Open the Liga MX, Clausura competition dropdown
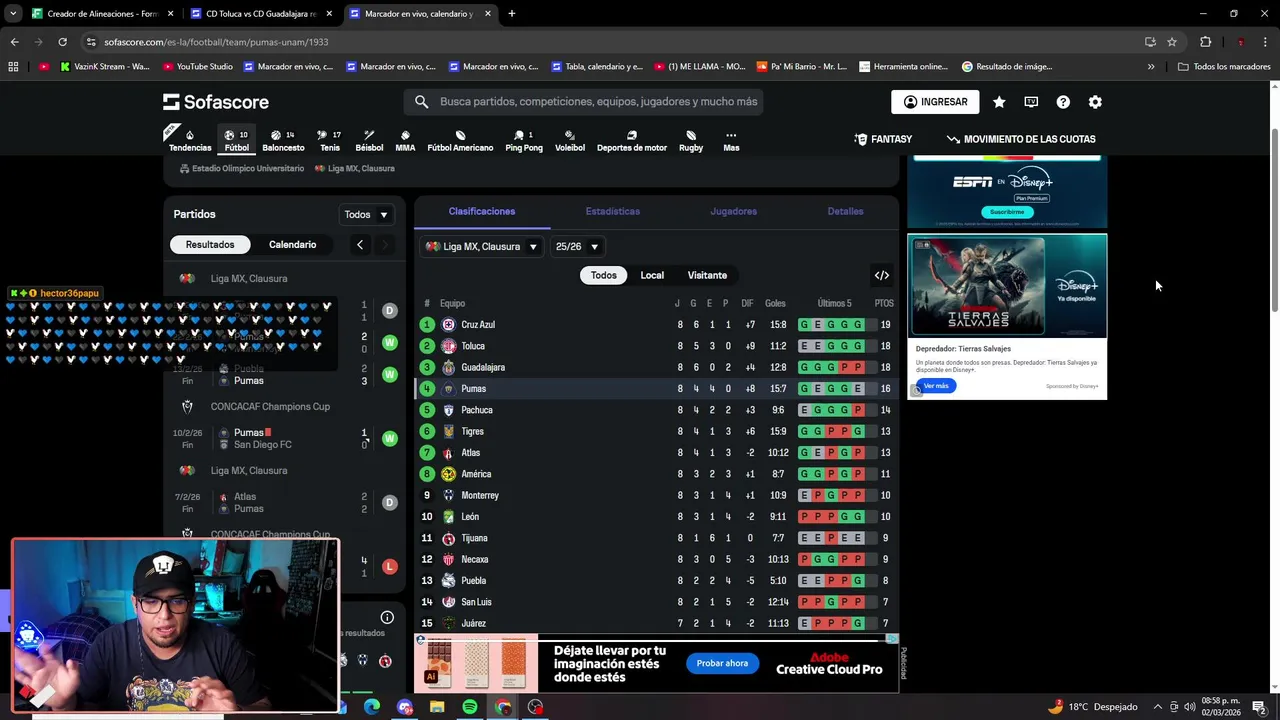The image size is (1280, 720). pyautogui.click(x=482, y=246)
